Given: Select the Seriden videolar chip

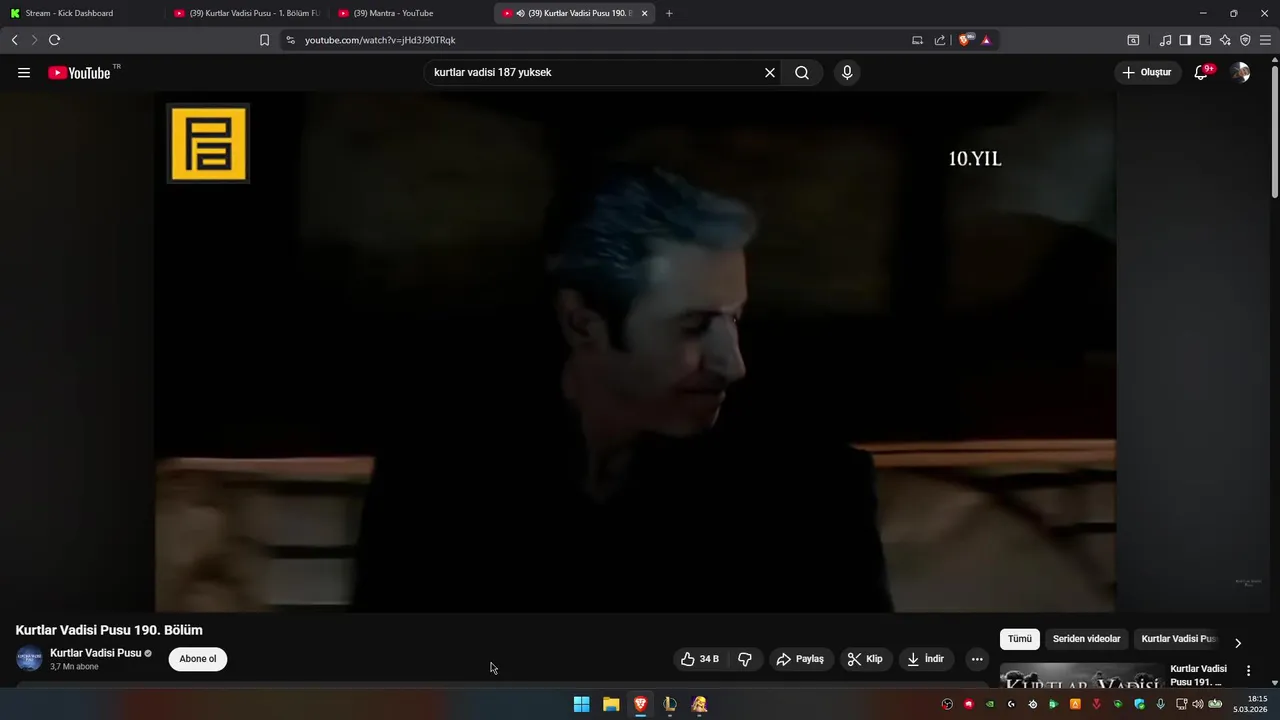Looking at the screenshot, I should [1086, 639].
